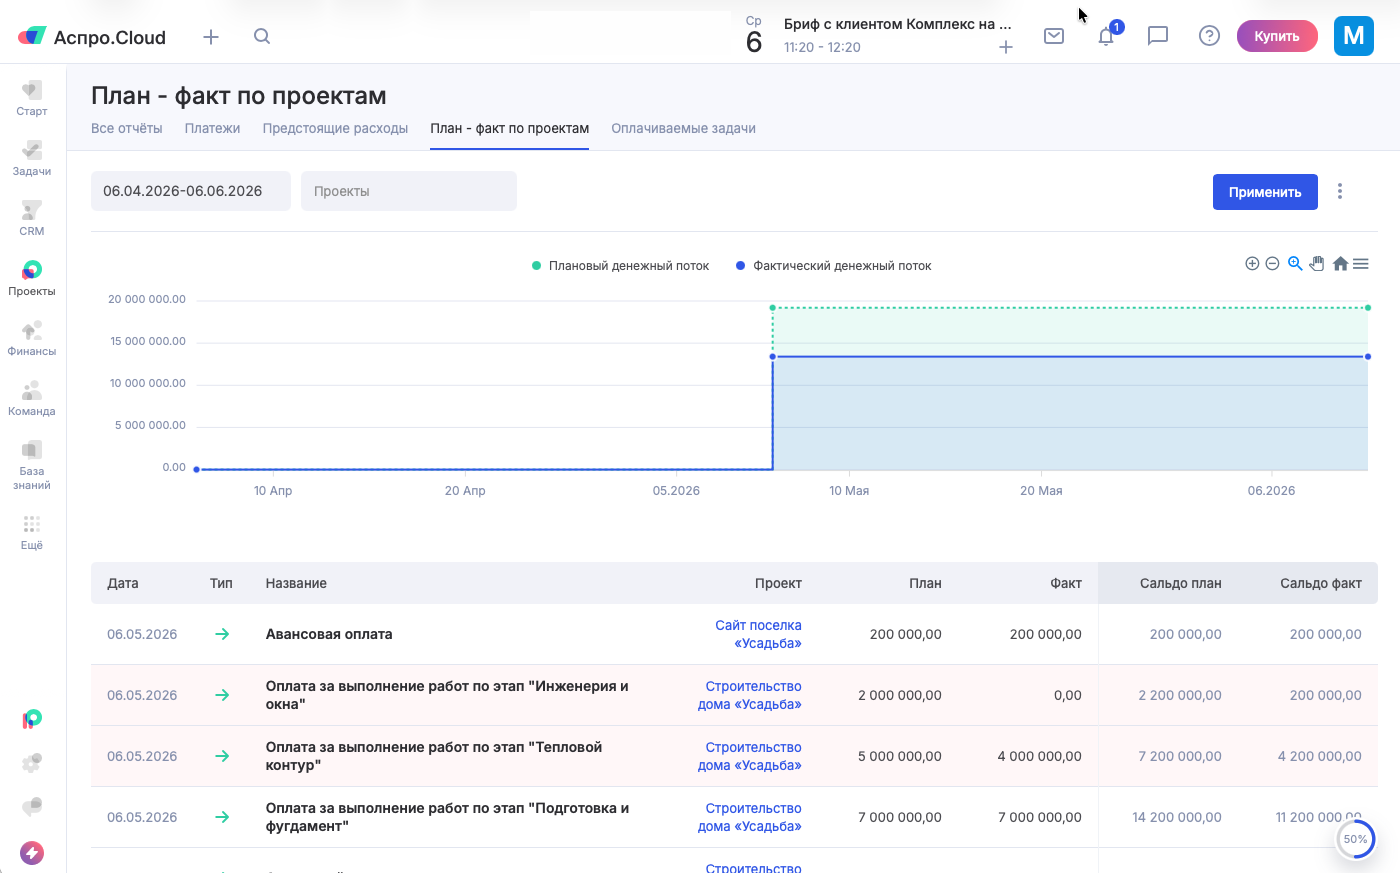The height and width of the screenshot is (873, 1400).
Task: Open the chat speech bubble icon
Action: coord(1158,36)
